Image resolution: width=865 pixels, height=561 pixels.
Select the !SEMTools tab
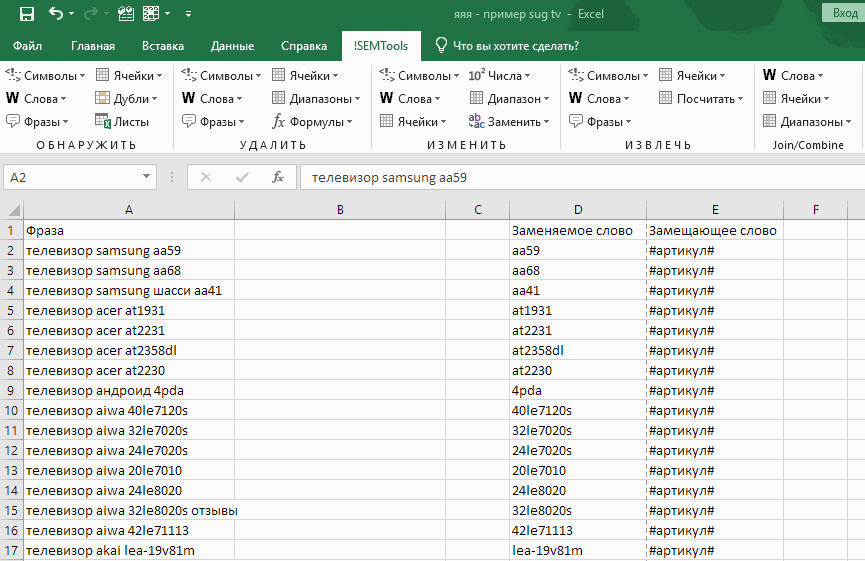point(381,46)
